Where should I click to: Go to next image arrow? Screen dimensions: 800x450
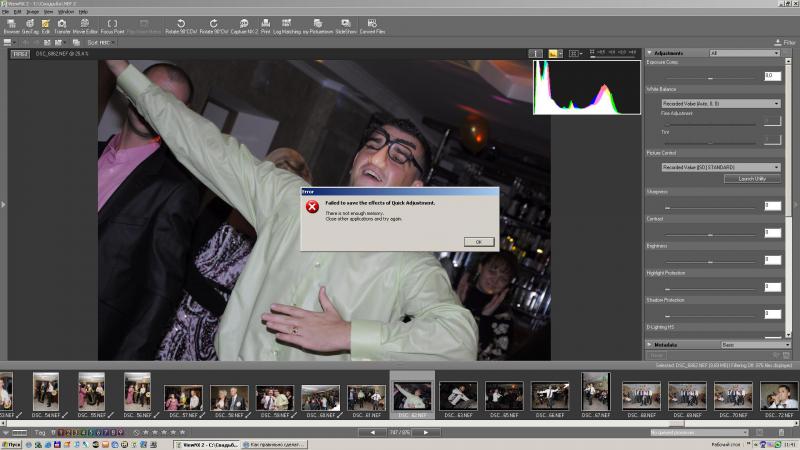pyautogui.click(x=426, y=433)
